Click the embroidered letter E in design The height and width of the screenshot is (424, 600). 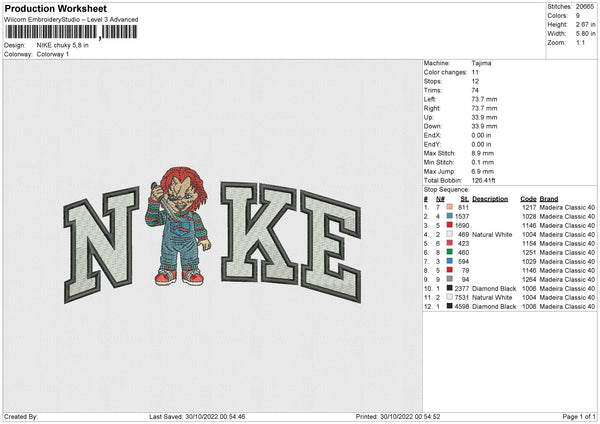[x=331, y=247]
